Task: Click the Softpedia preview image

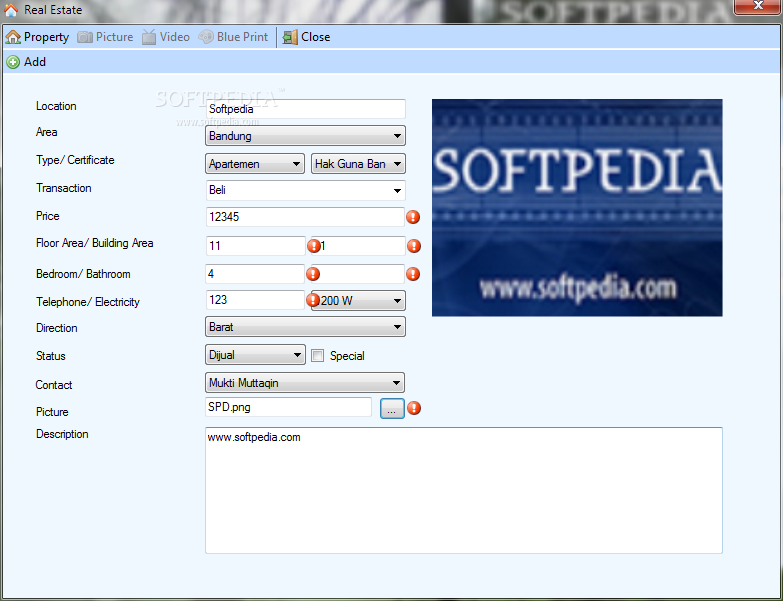Action: (577, 207)
